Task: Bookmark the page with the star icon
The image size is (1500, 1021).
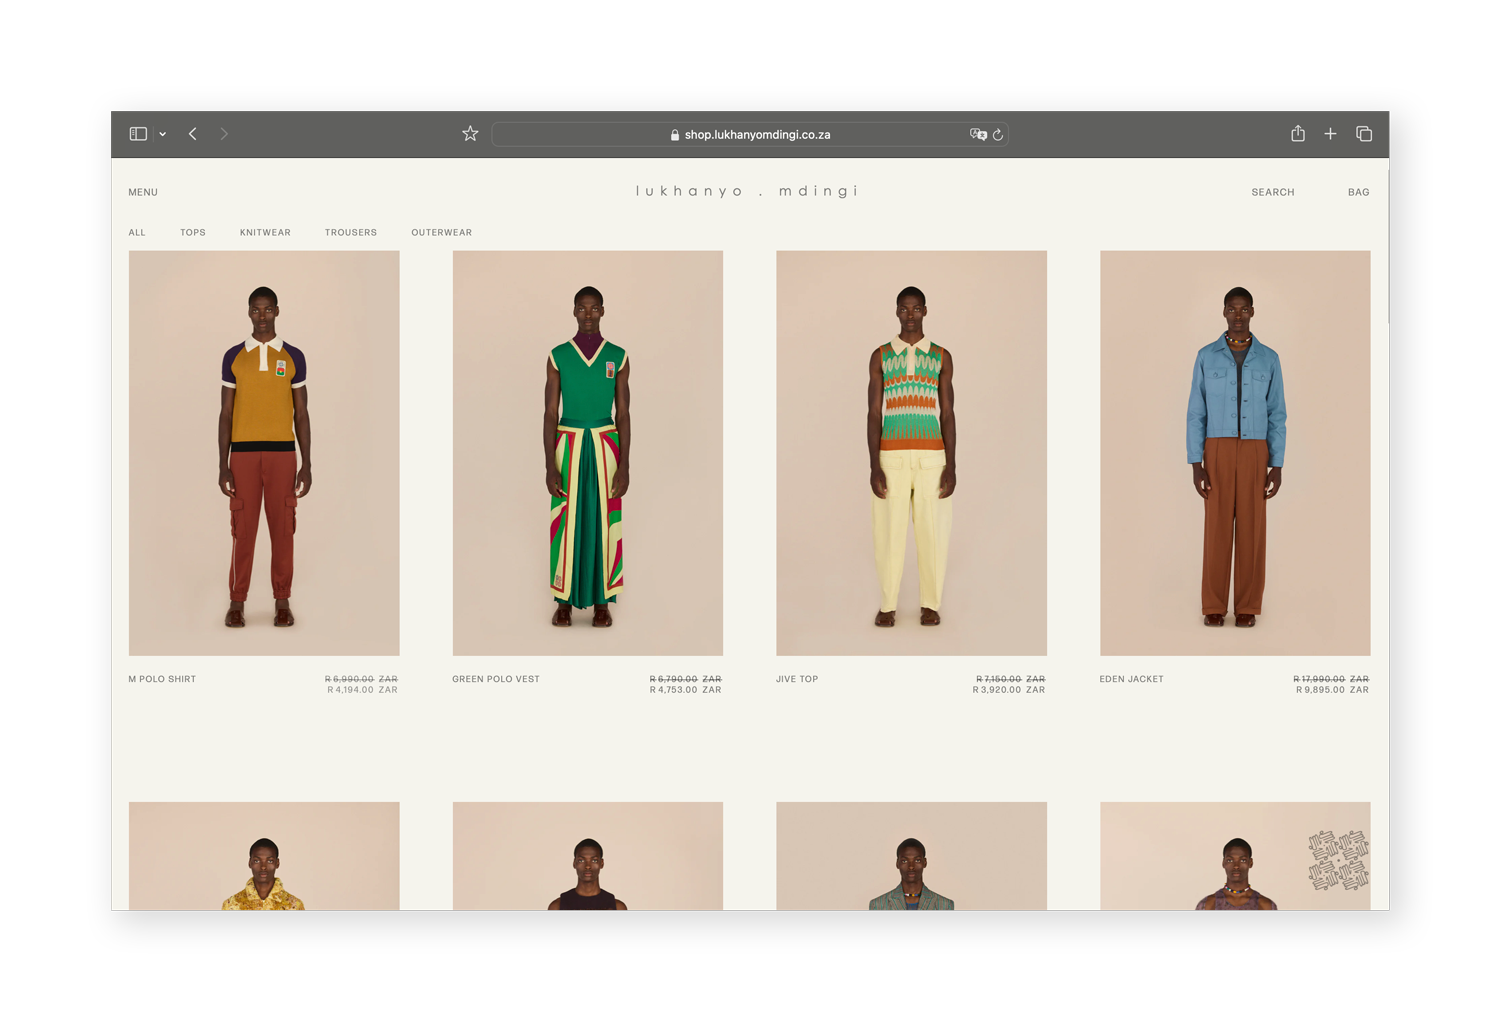Action: coord(470,134)
